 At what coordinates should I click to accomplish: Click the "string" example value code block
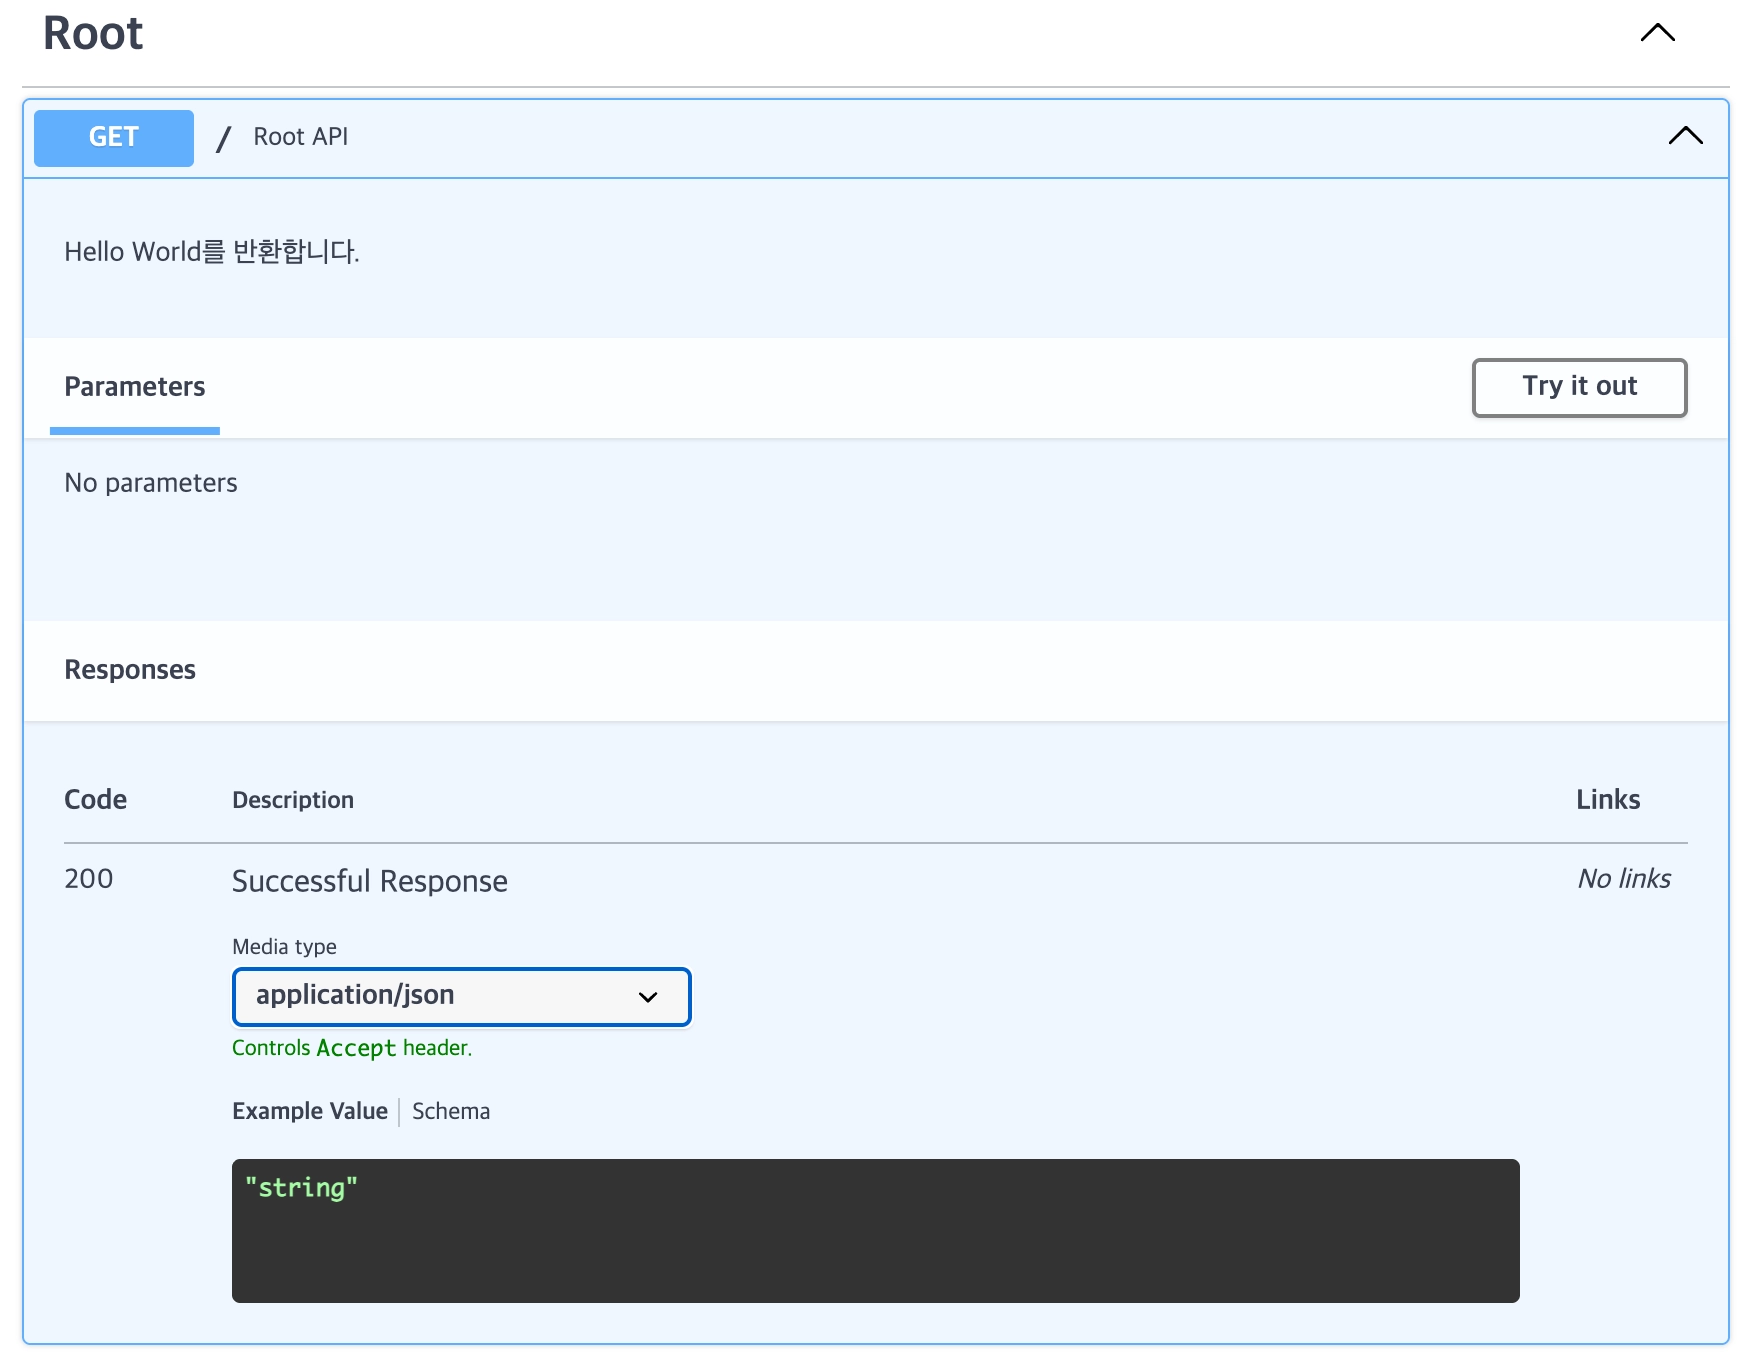click(x=875, y=1230)
